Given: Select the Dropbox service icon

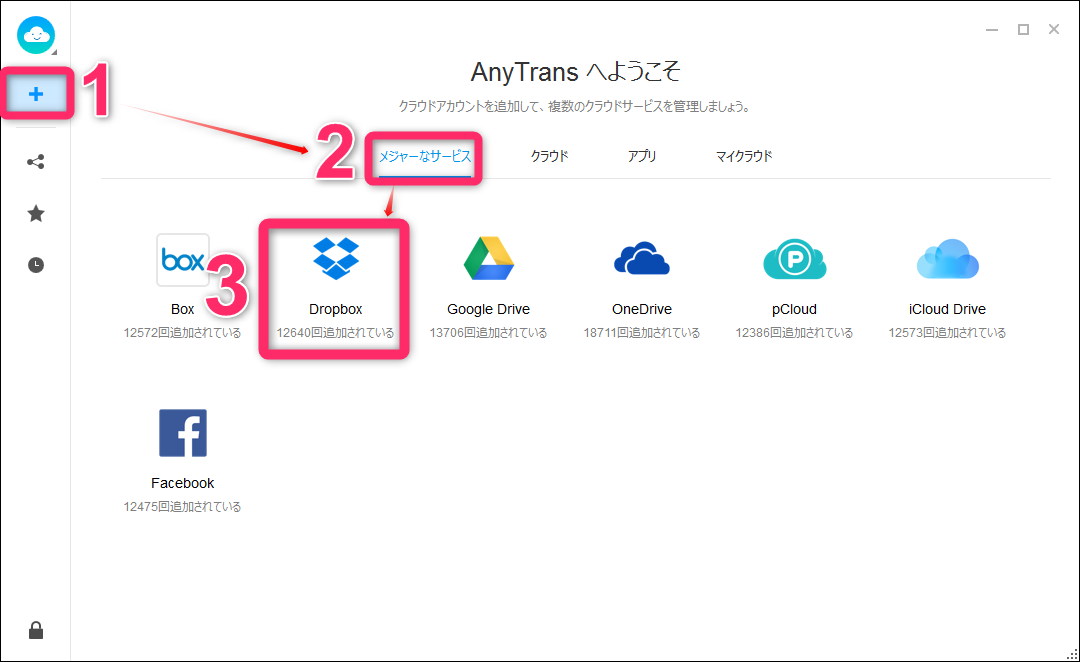Looking at the screenshot, I should click(335, 258).
